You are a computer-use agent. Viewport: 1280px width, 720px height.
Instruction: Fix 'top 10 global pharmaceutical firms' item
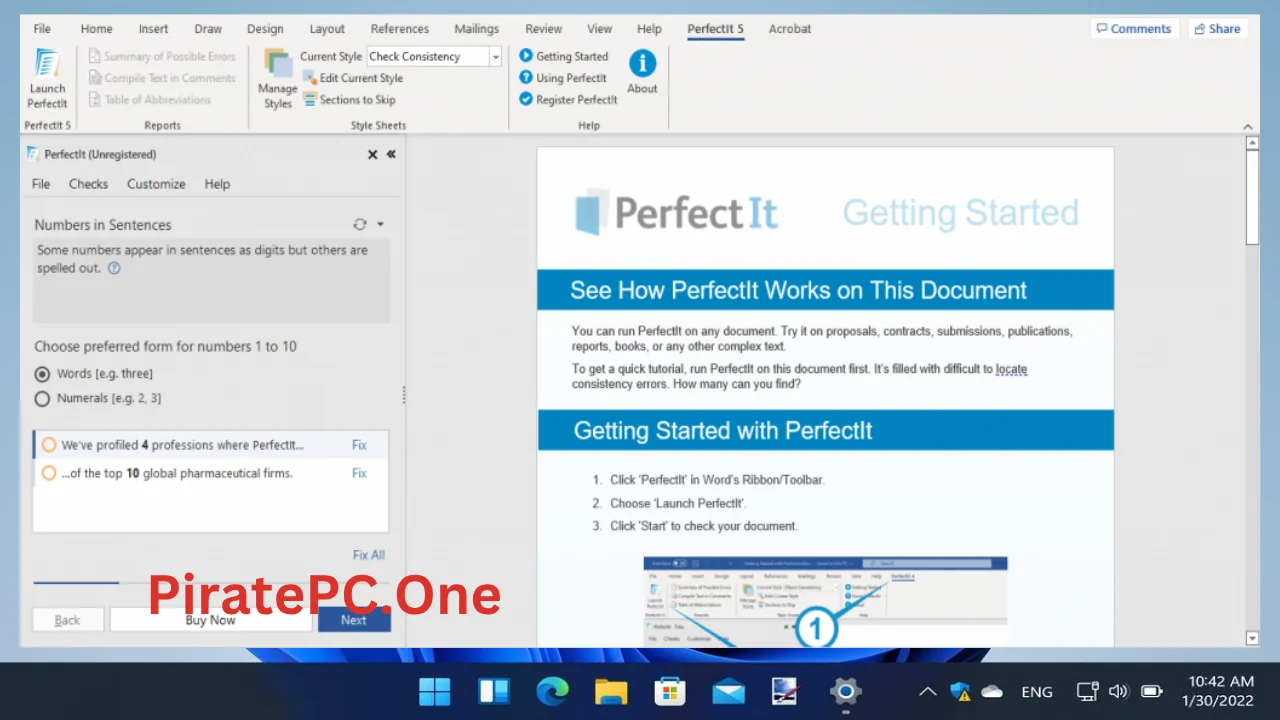(x=359, y=473)
